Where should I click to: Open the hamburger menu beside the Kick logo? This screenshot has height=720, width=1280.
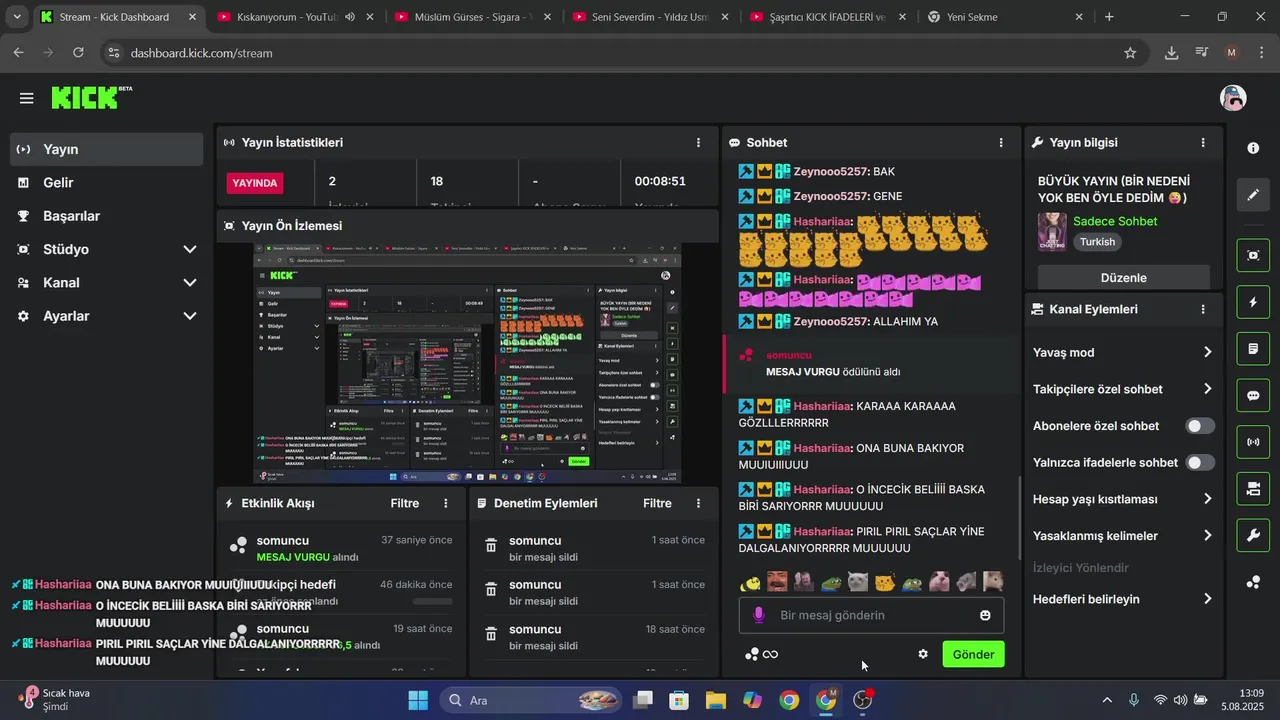point(27,98)
